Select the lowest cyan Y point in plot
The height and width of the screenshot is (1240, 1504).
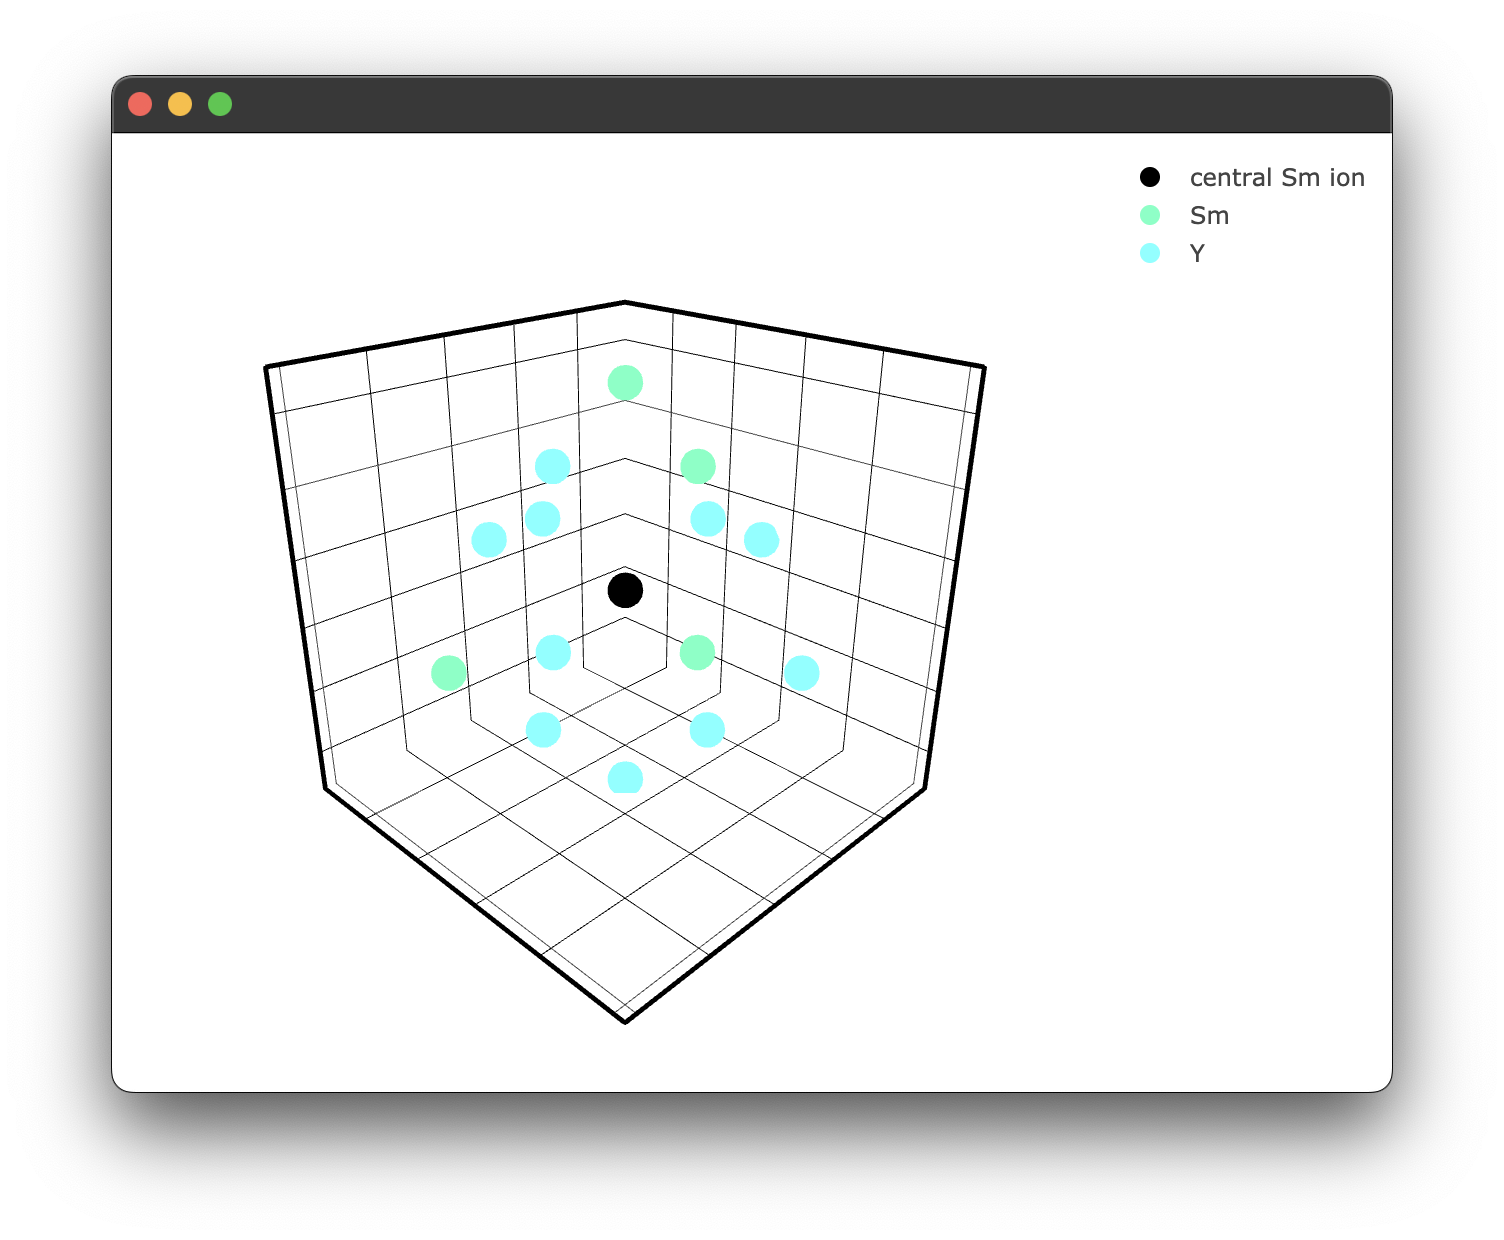[x=625, y=778]
